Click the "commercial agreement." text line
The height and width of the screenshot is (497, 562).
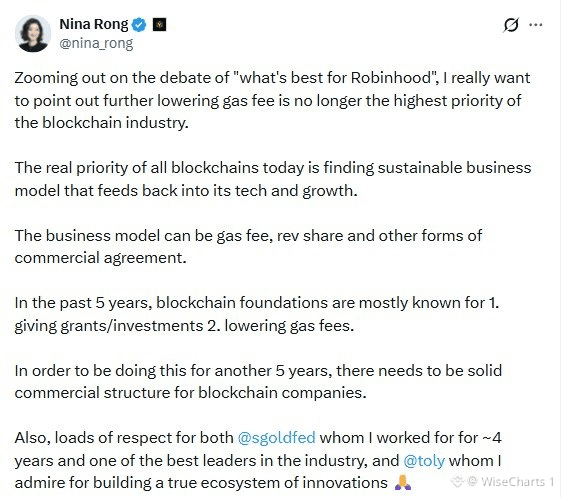[100, 258]
